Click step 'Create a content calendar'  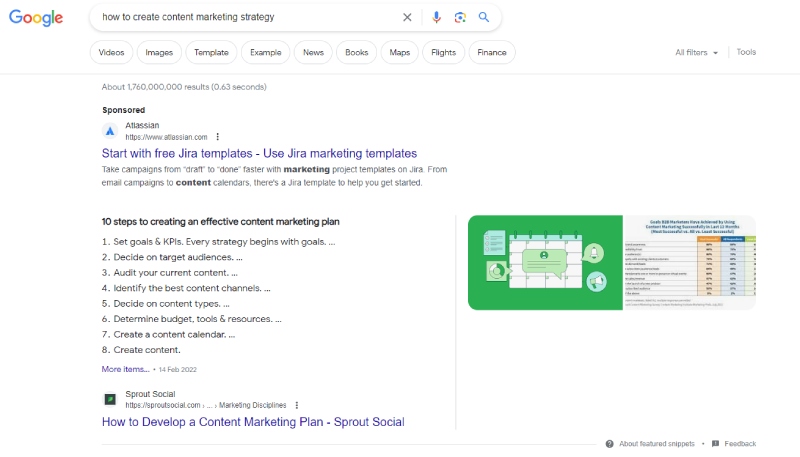tap(174, 335)
